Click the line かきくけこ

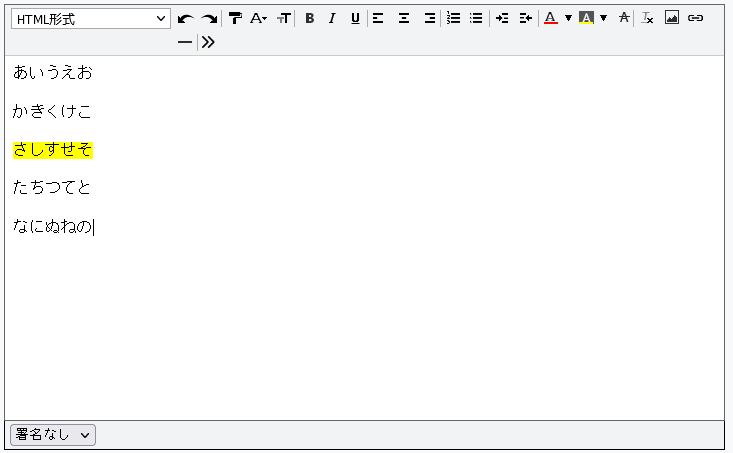(x=52, y=111)
